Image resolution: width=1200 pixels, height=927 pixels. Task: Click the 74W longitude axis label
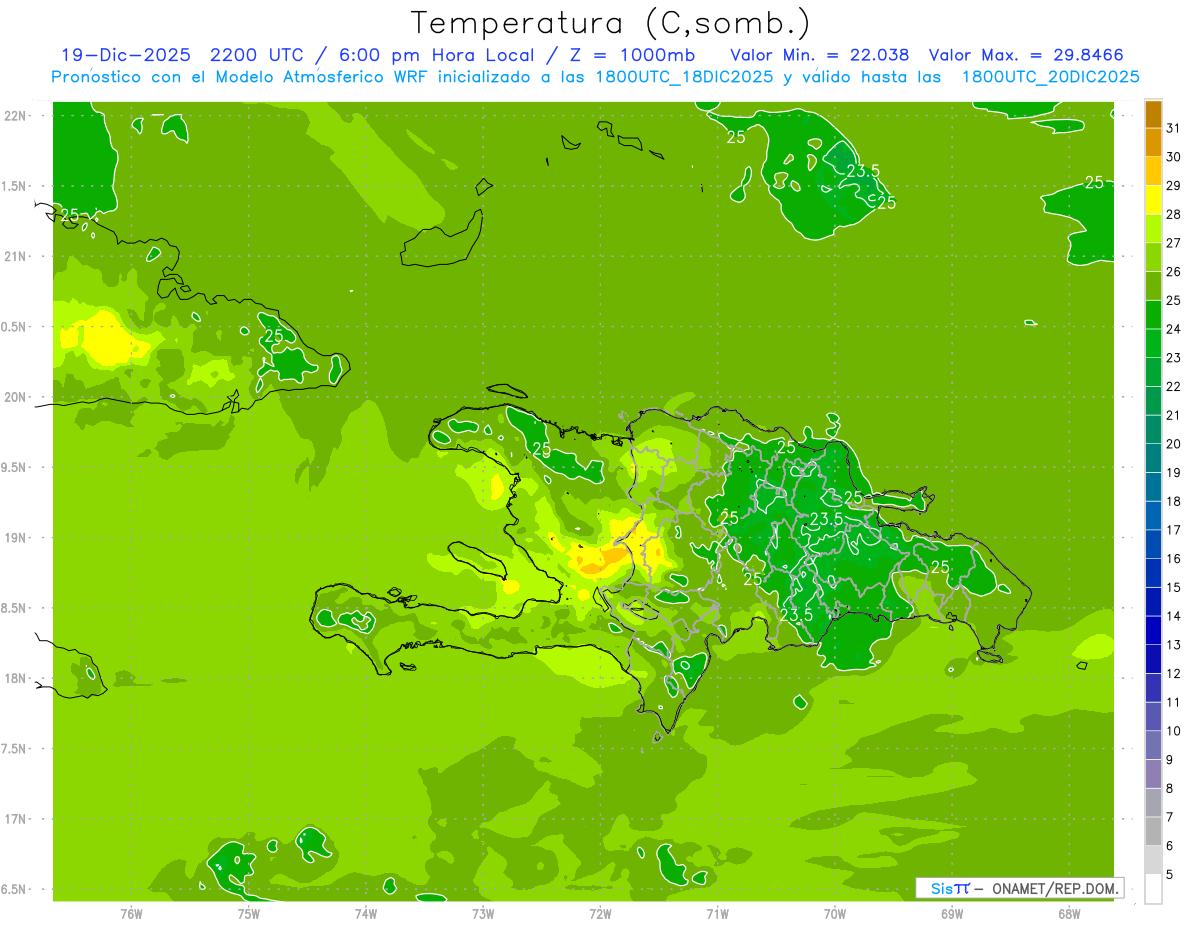pyautogui.click(x=366, y=914)
